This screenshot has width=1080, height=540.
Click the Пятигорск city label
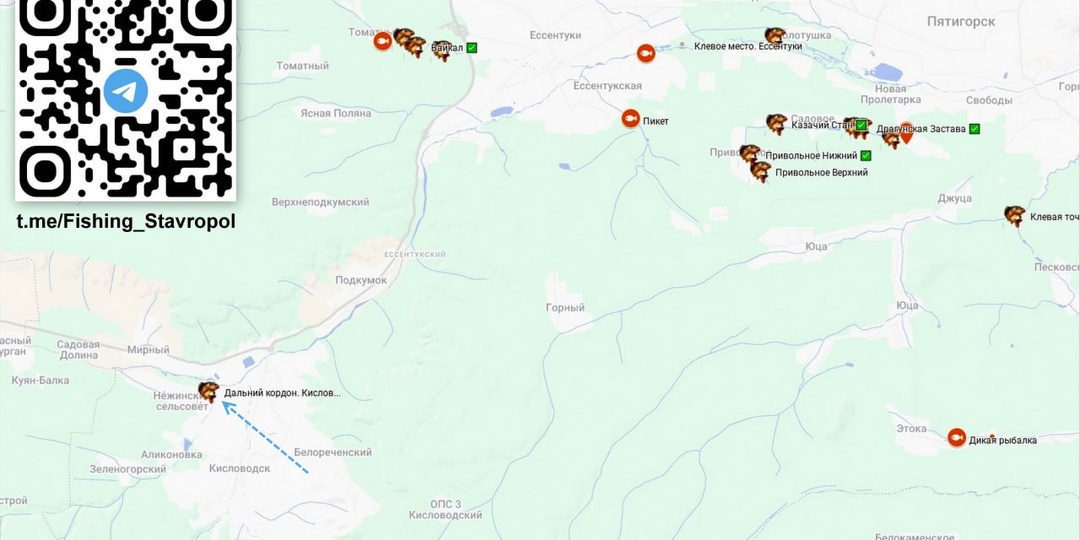point(961,22)
